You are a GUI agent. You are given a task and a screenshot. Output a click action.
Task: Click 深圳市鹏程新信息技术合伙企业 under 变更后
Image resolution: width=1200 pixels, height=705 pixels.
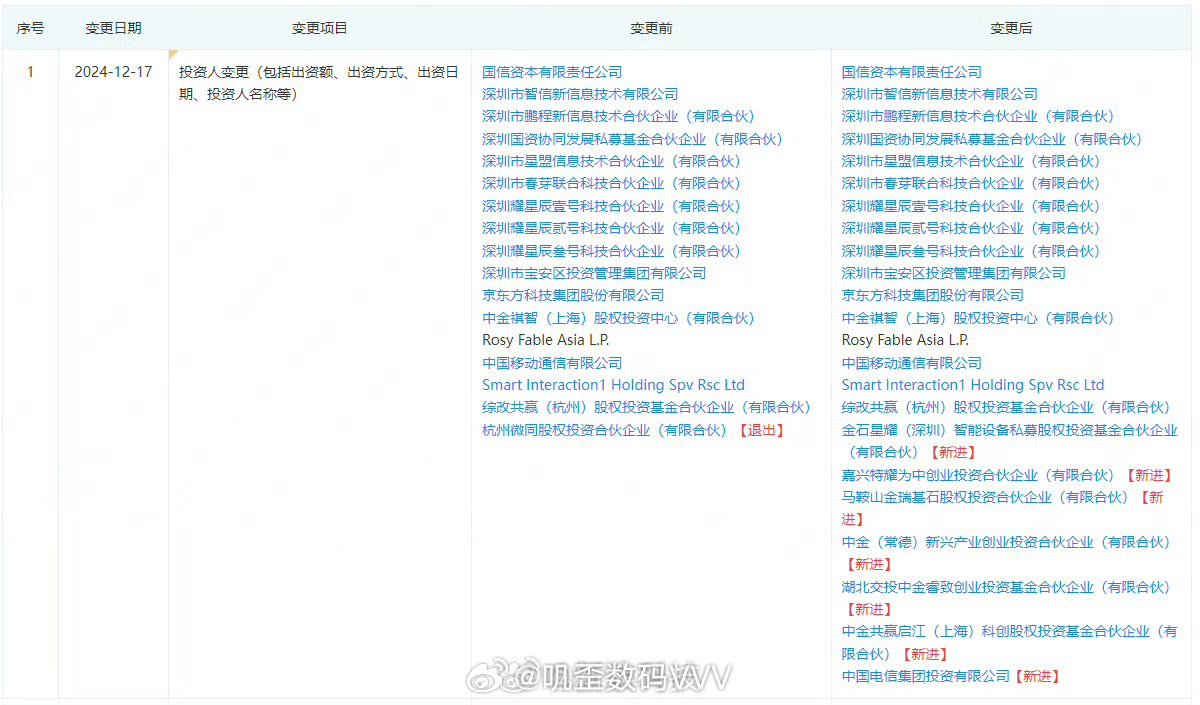click(x=978, y=116)
